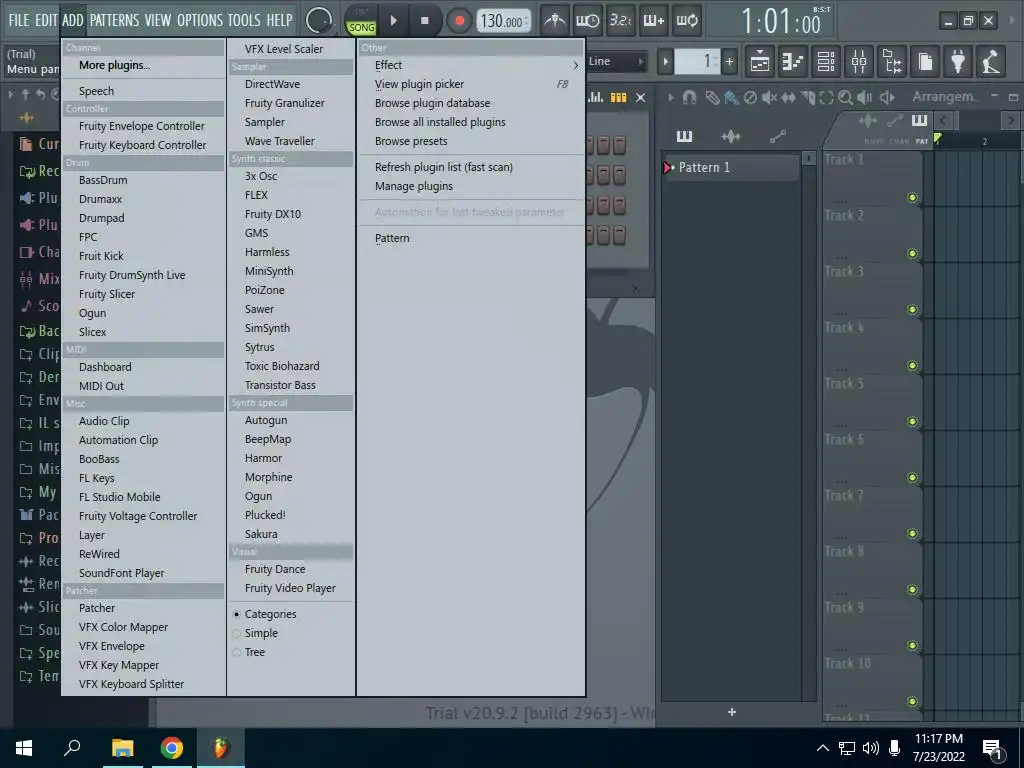Screen dimensions: 1024x768
Task: Click the tempo tapper drum pedal icon
Action: pyautogui.click(x=991, y=61)
